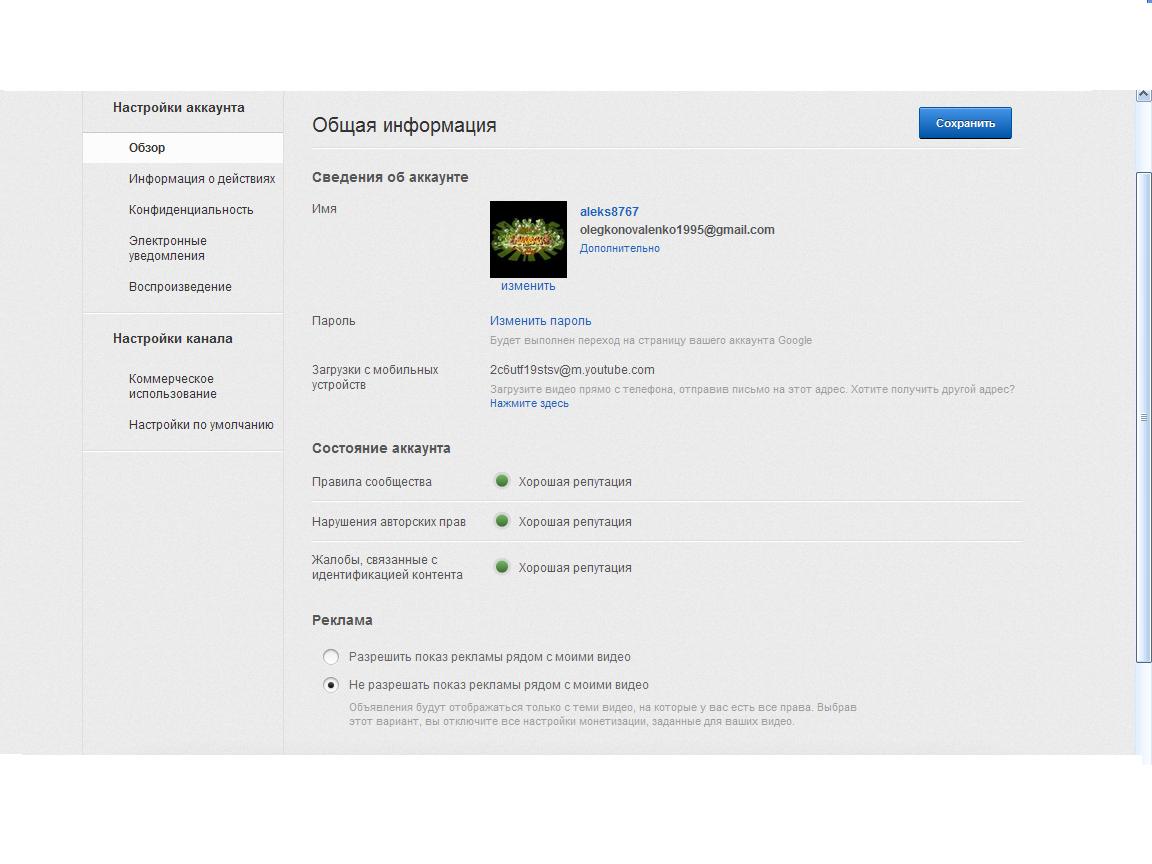
Task: Click the Настройки канала heading
Action: [x=173, y=339]
